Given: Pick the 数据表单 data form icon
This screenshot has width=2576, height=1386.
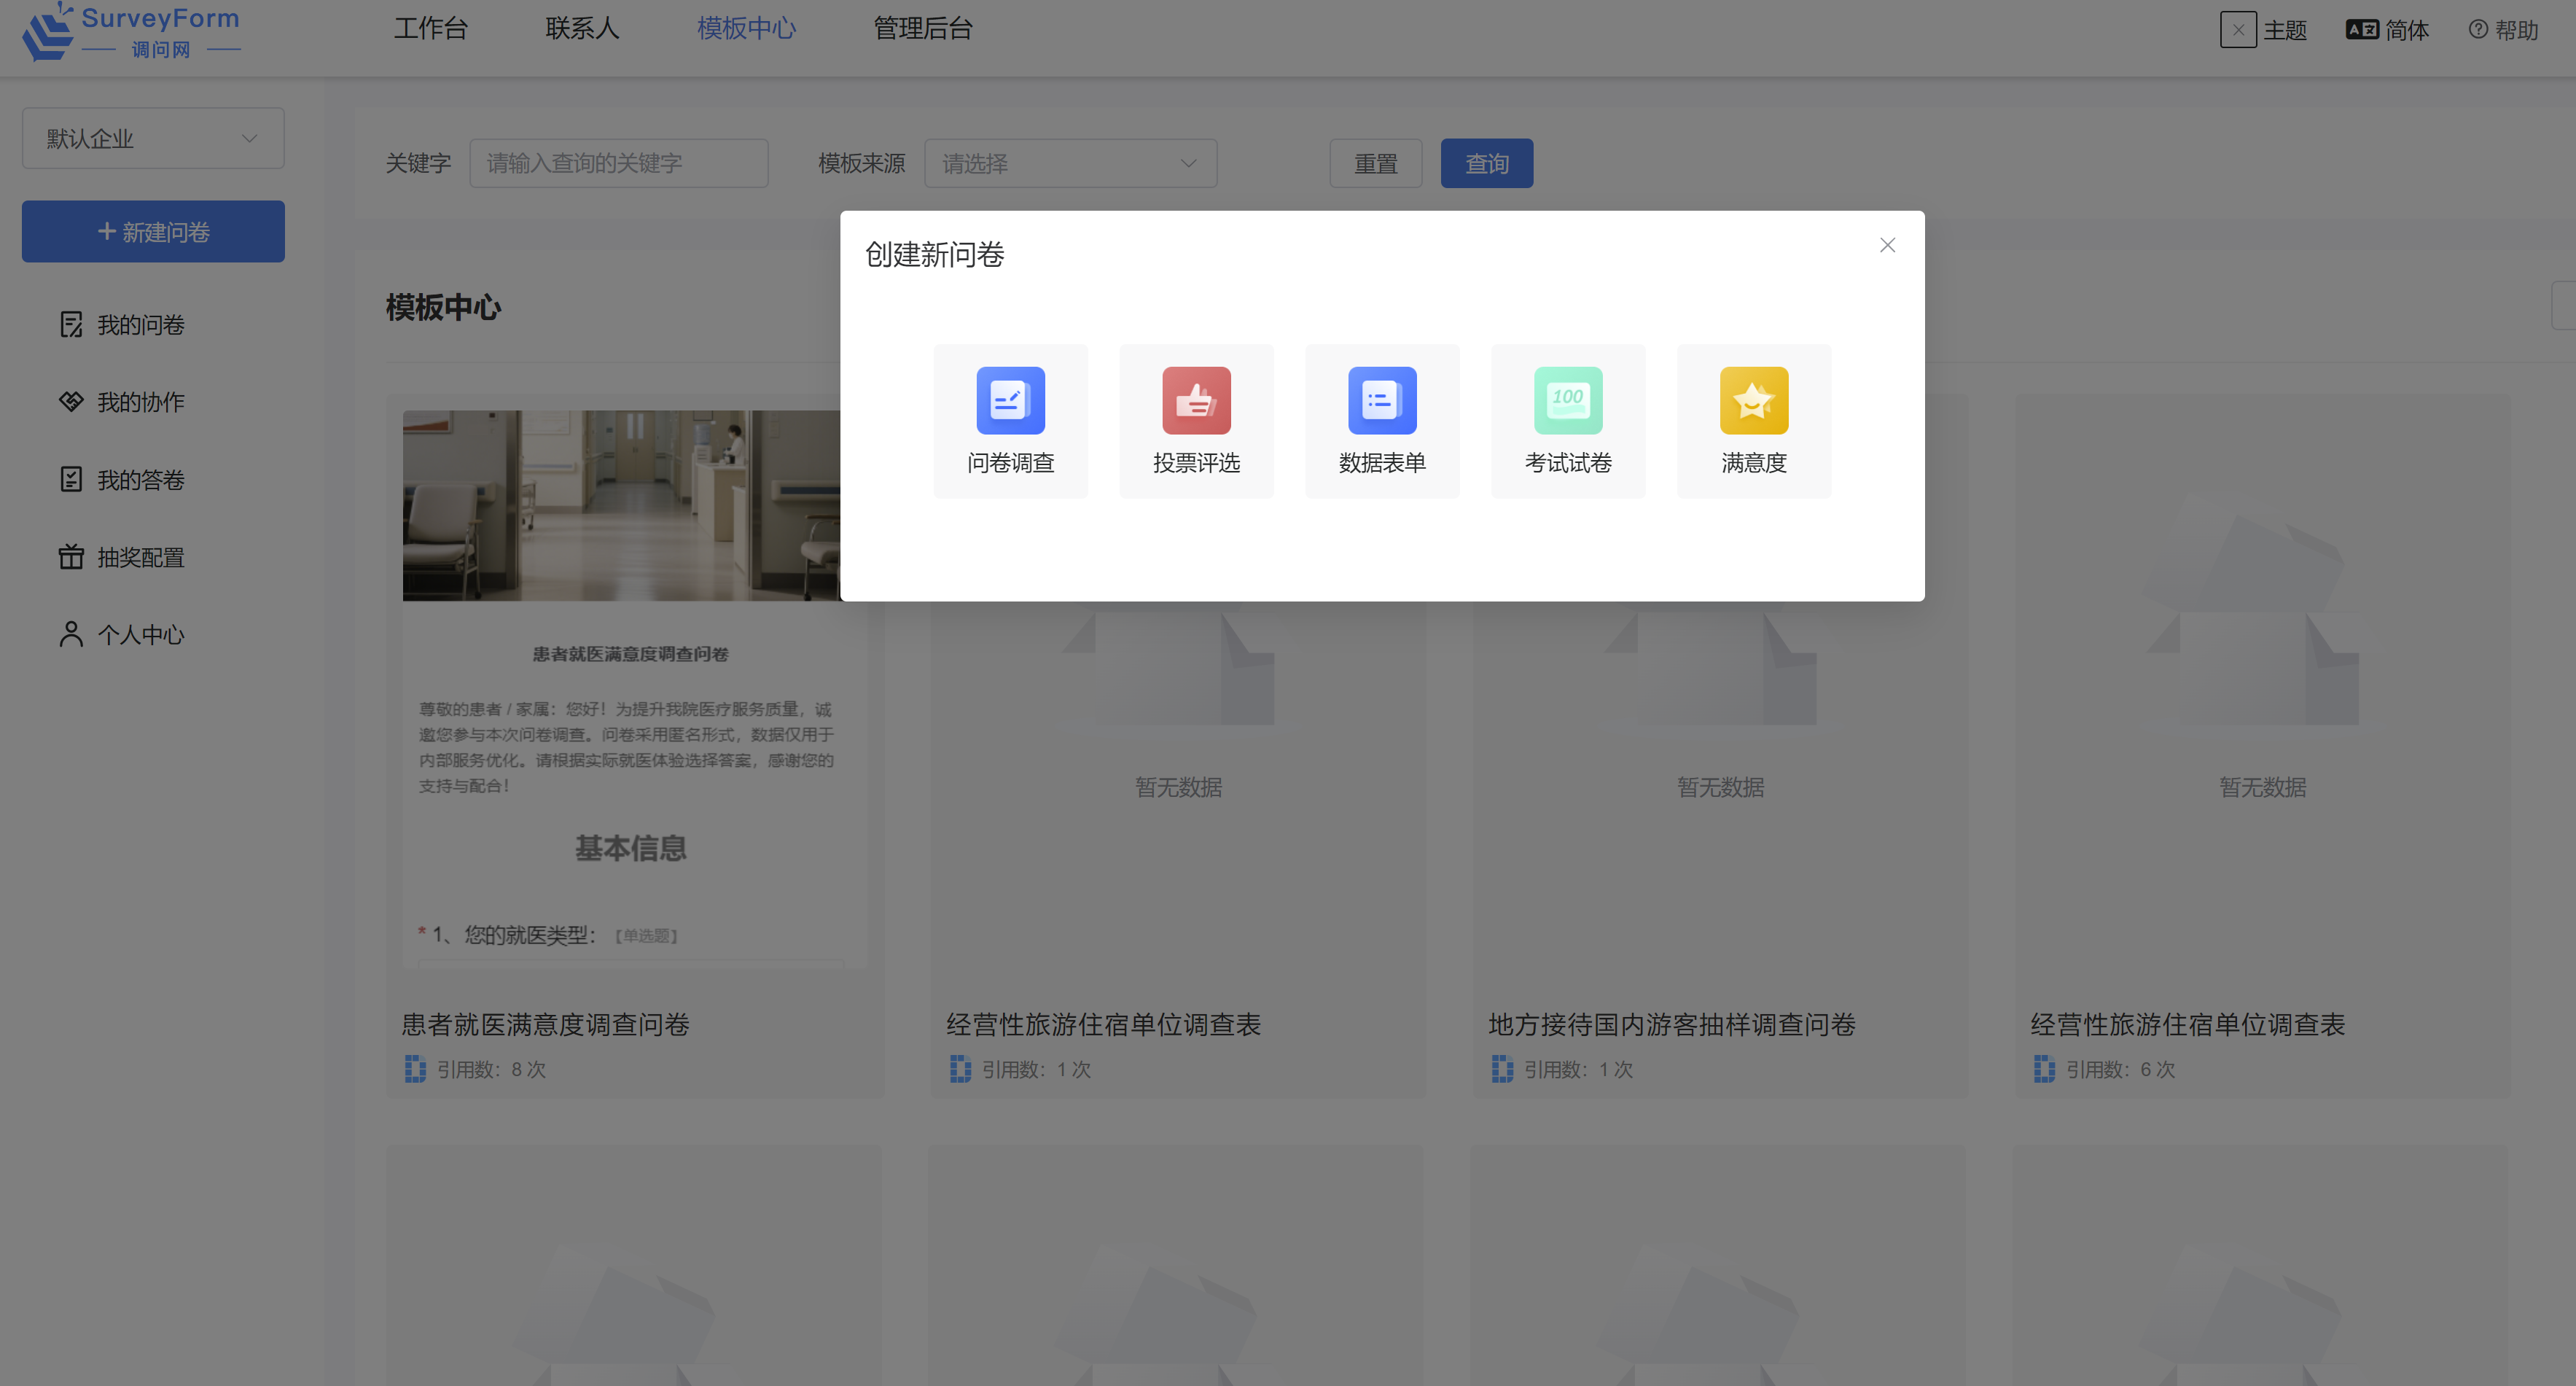Looking at the screenshot, I should (1381, 401).
